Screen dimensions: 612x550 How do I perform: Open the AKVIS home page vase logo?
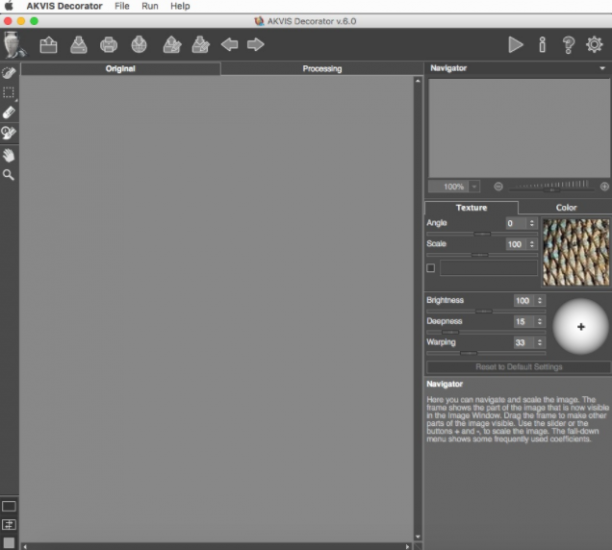click(x=14, y=45)
